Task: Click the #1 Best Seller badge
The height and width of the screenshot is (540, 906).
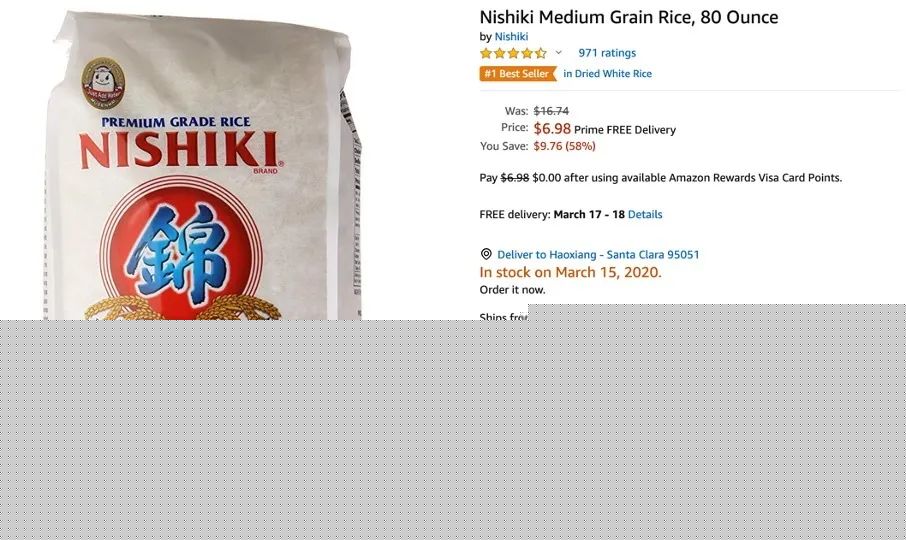Action: (x=518, y=73)
